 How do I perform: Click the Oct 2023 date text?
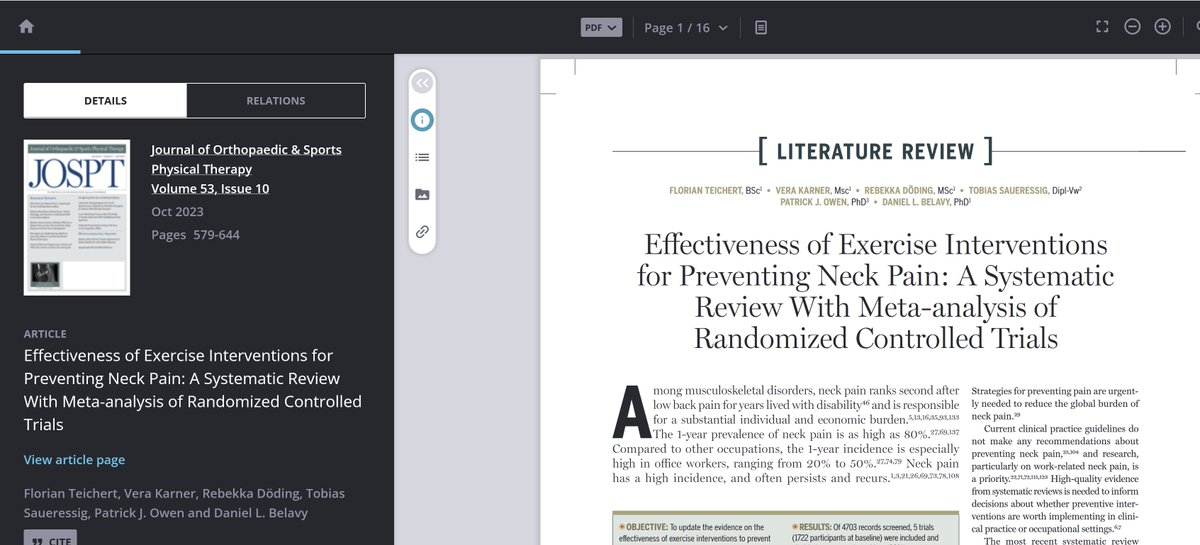pos(177,212)
